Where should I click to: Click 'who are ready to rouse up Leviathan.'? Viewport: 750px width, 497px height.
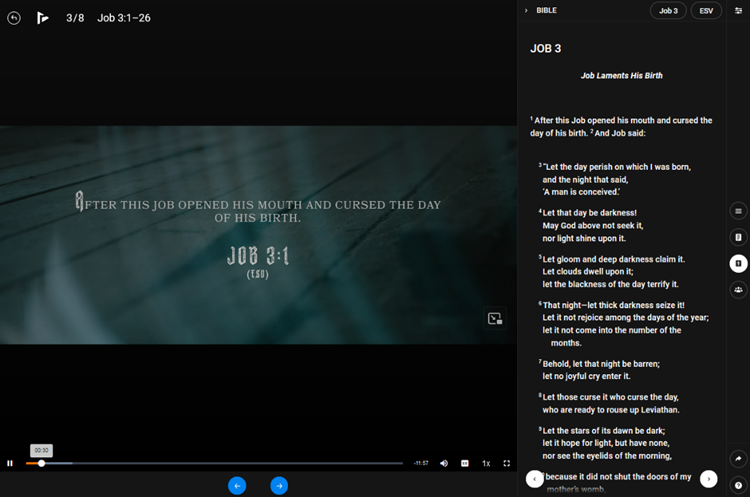click(x=611, y=410)
